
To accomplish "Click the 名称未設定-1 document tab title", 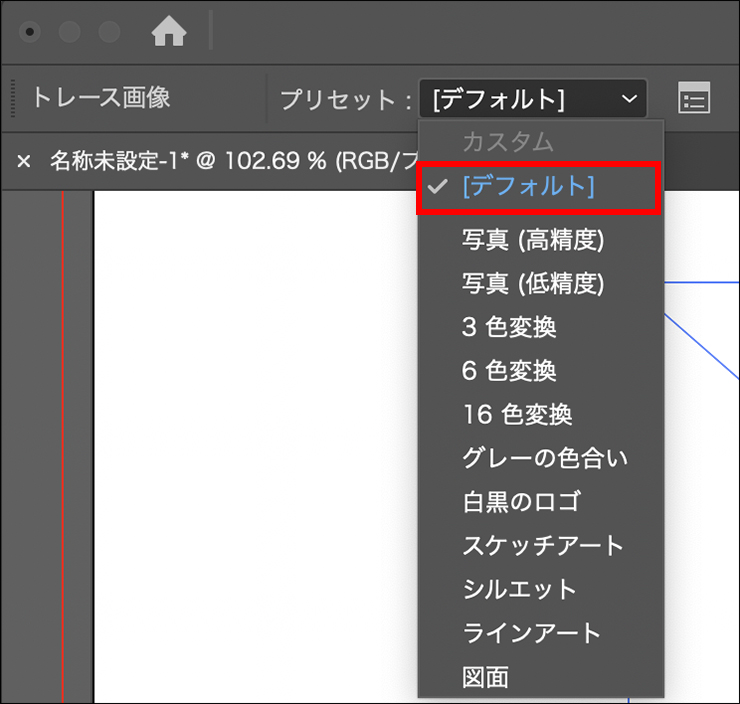I will coord(230,161).
